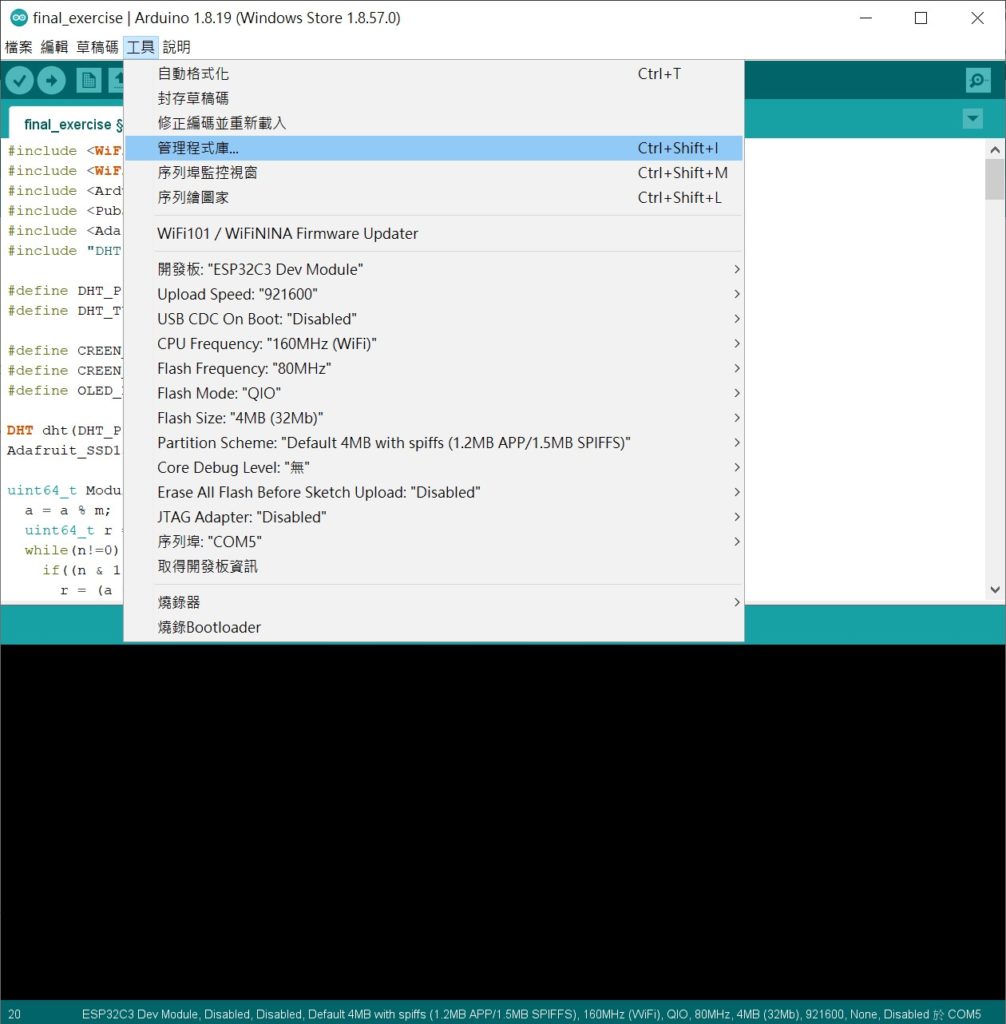The height and width of the screenshot is (1024, 1006).
Task: Click status bar board info text
Action: coord(531,1014)
